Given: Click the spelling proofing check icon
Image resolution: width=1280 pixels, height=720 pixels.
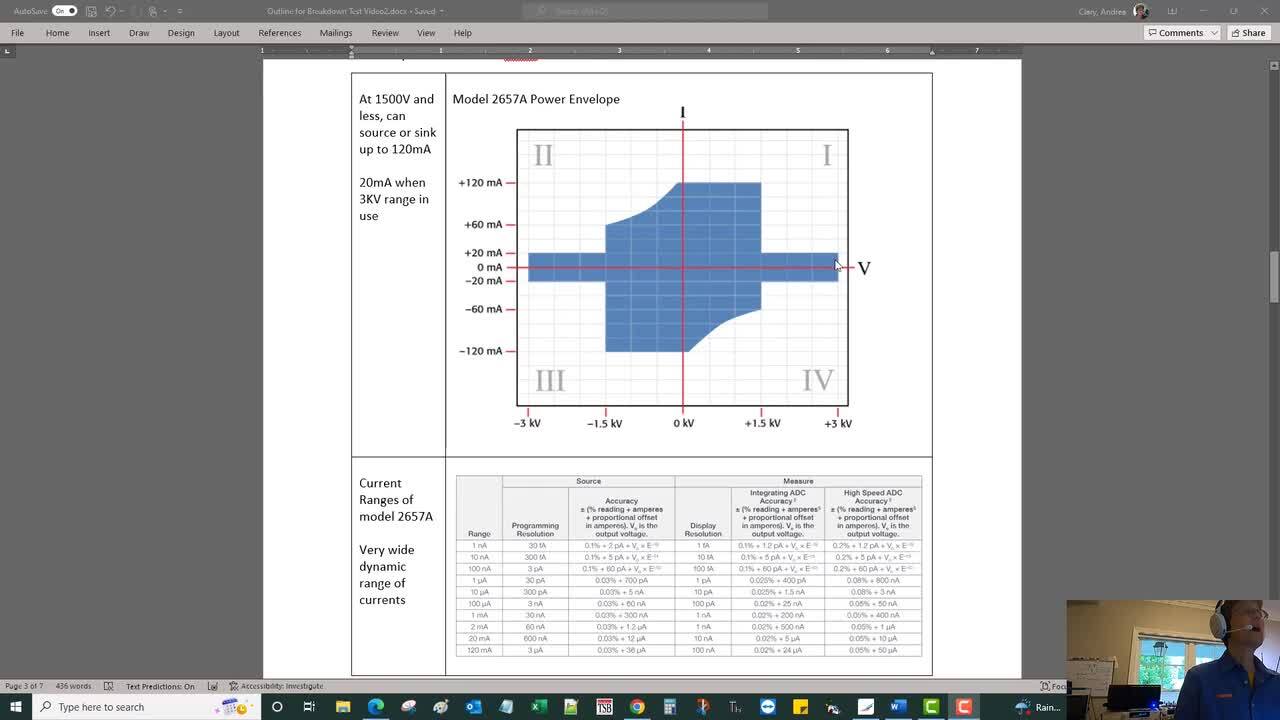Looking at the screenshot, I should tap(108, 686).
